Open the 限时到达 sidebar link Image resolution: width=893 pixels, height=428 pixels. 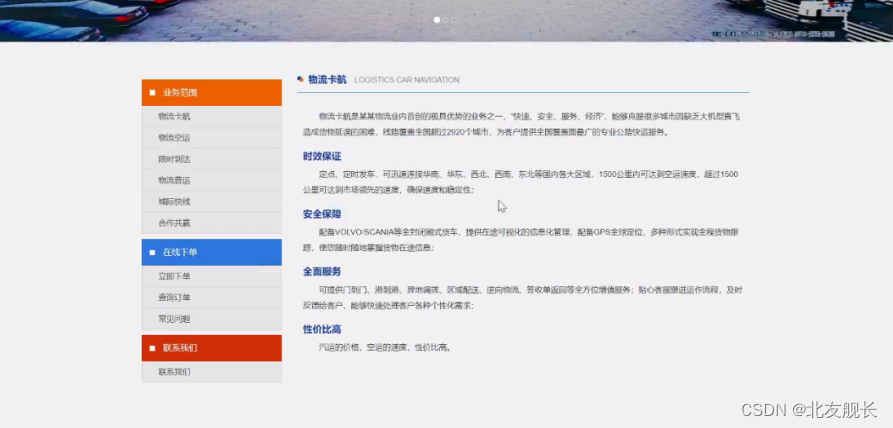click(212, 159)
